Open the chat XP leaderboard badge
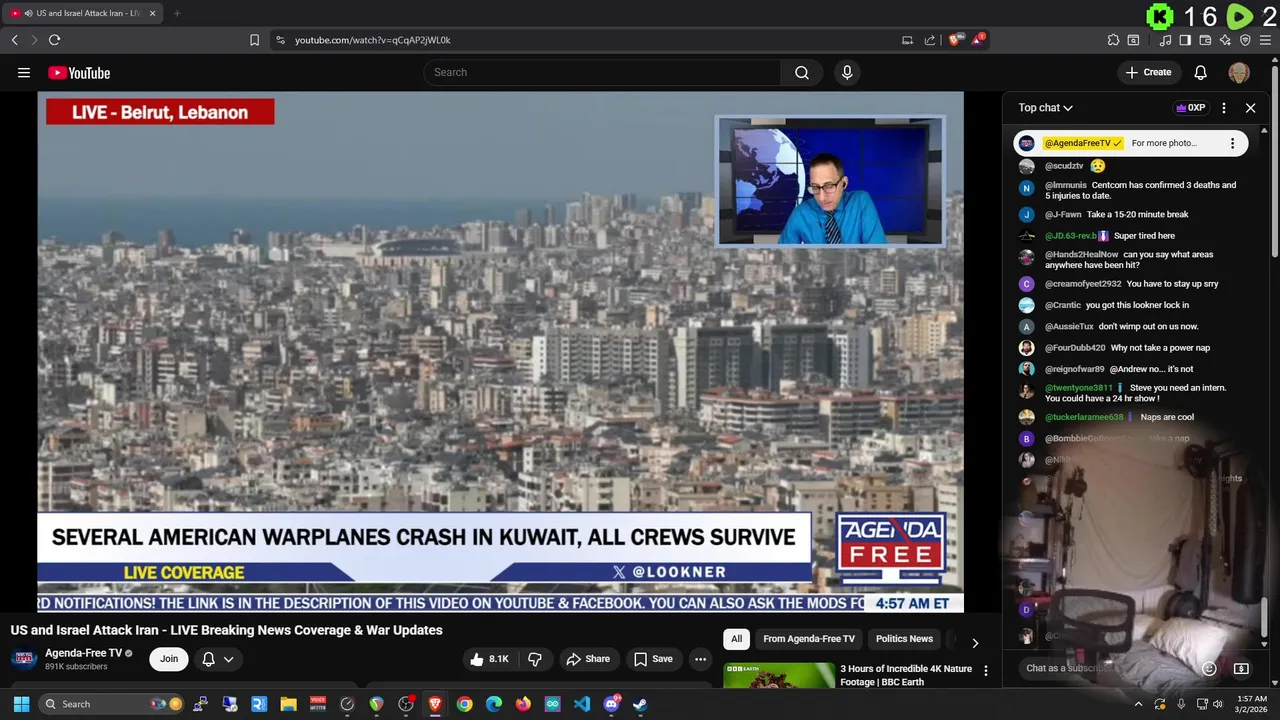 [x=1190, y=108]
